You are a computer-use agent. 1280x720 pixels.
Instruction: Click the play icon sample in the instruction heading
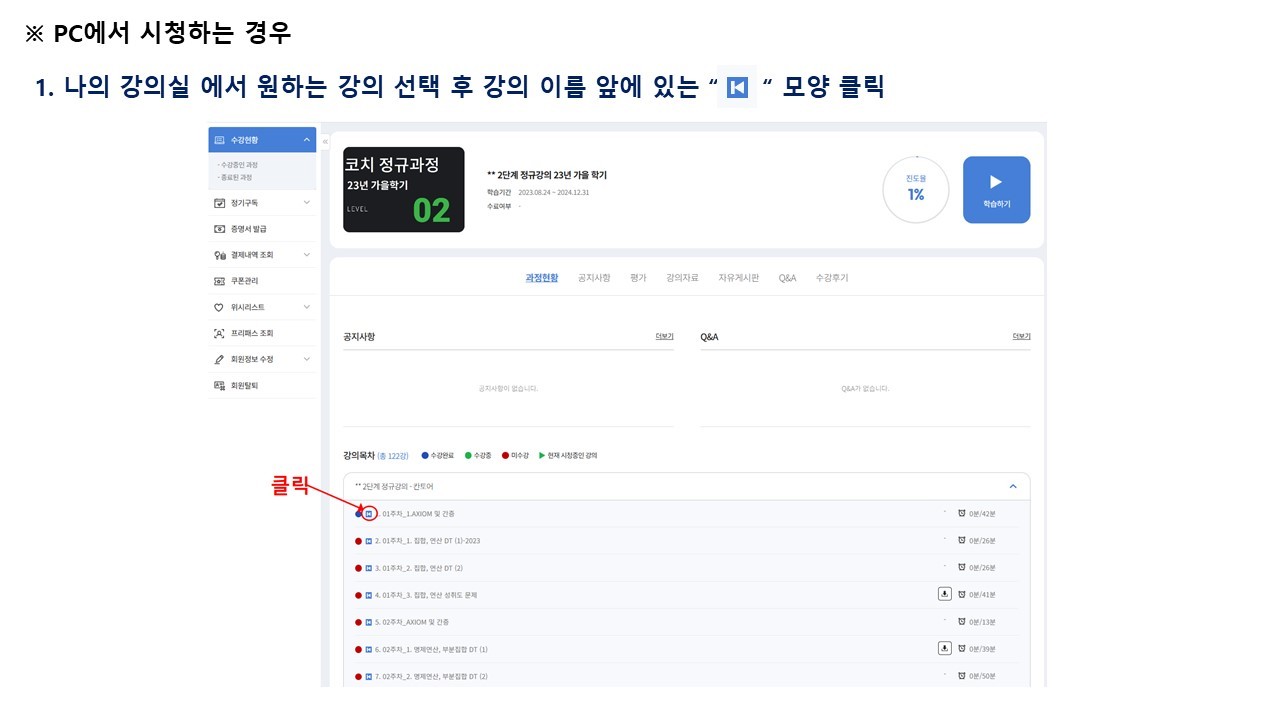tap(738, 88)
